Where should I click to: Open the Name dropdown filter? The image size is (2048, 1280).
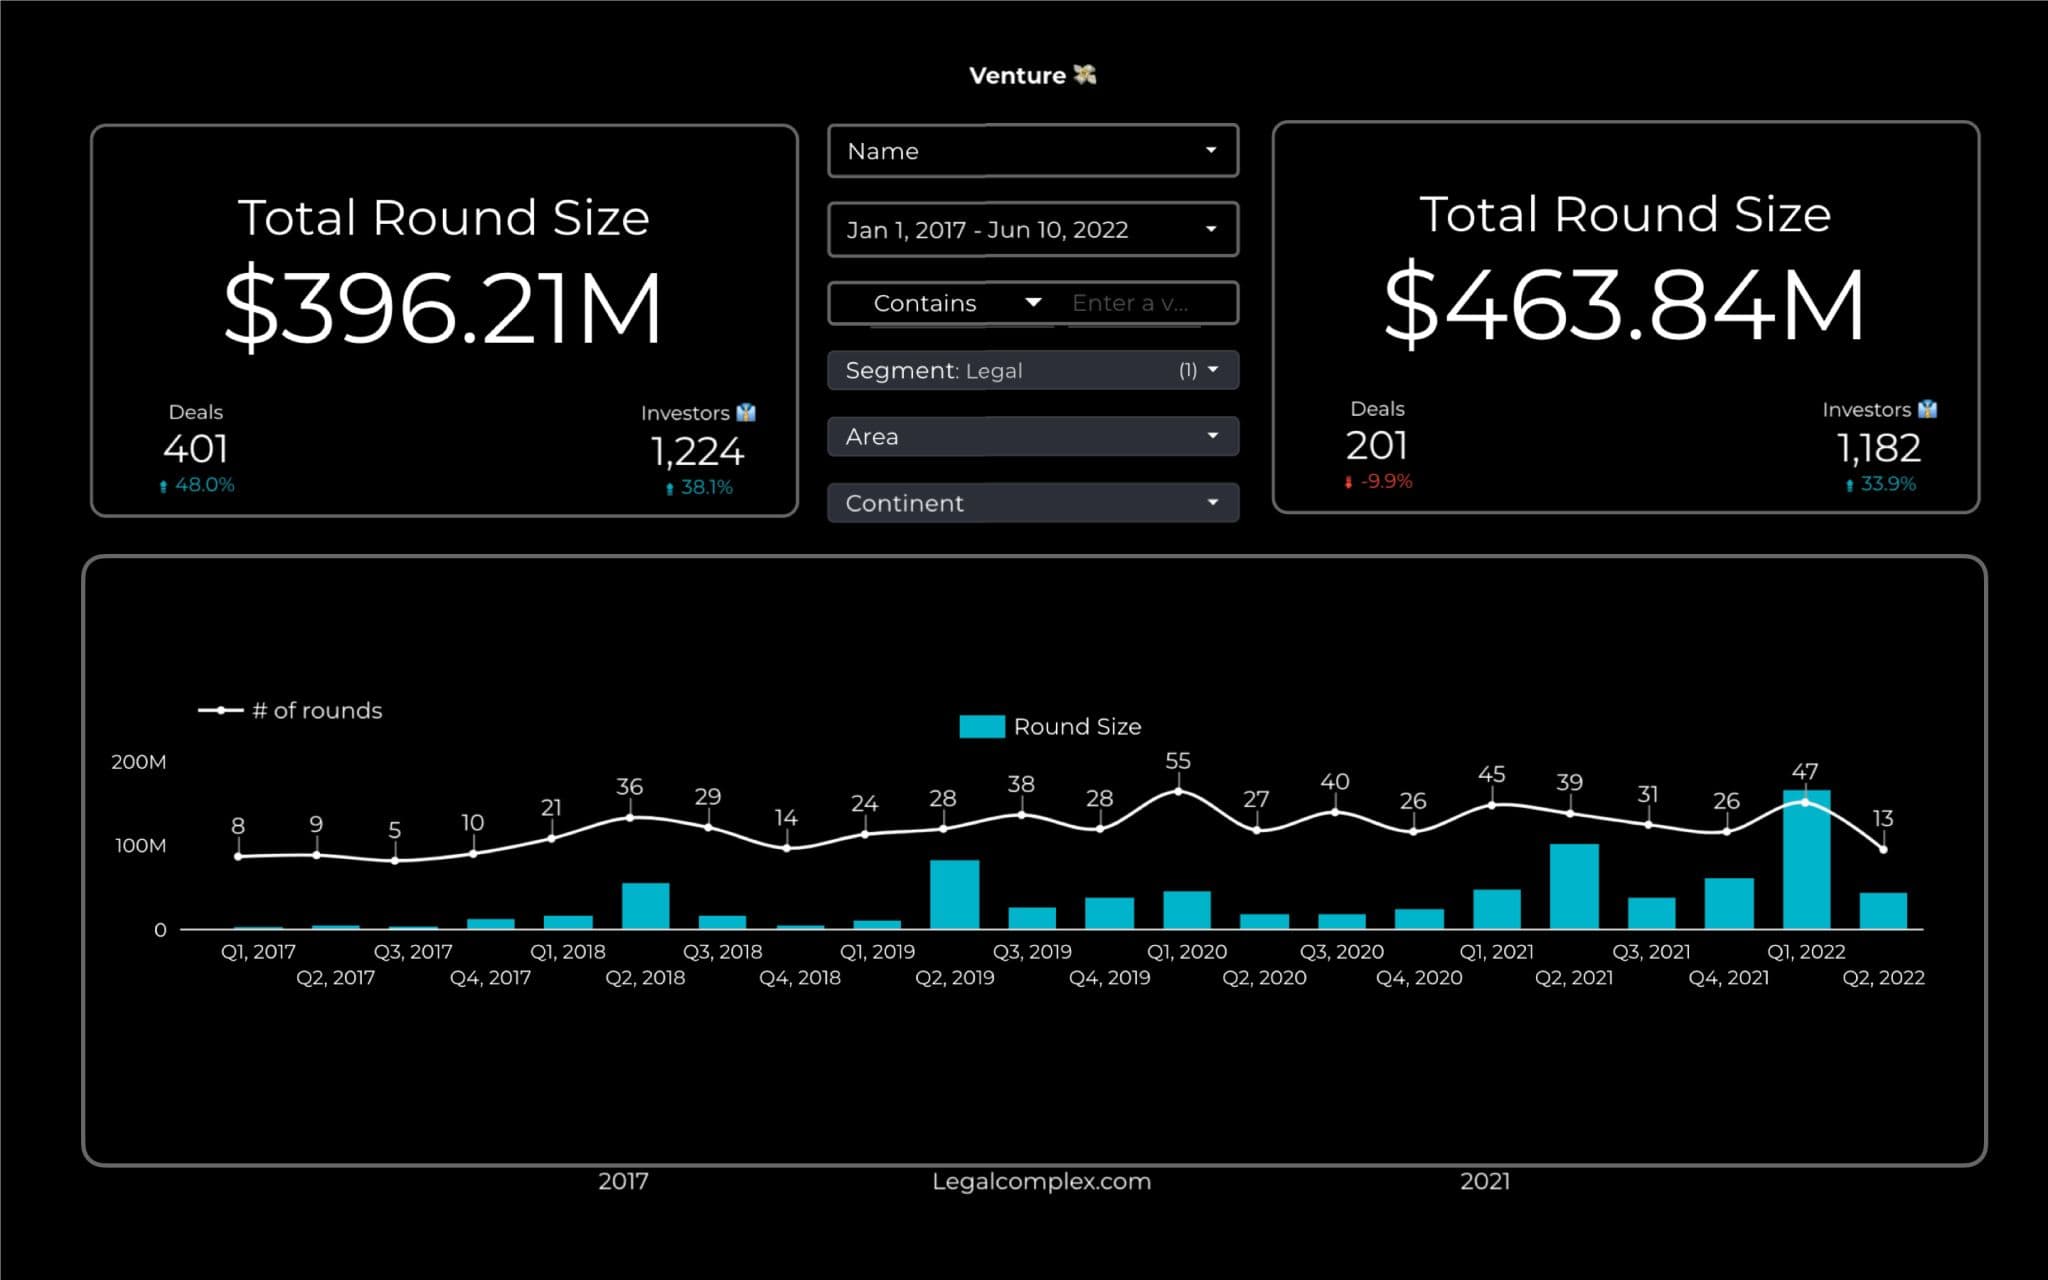[1033, 151]
